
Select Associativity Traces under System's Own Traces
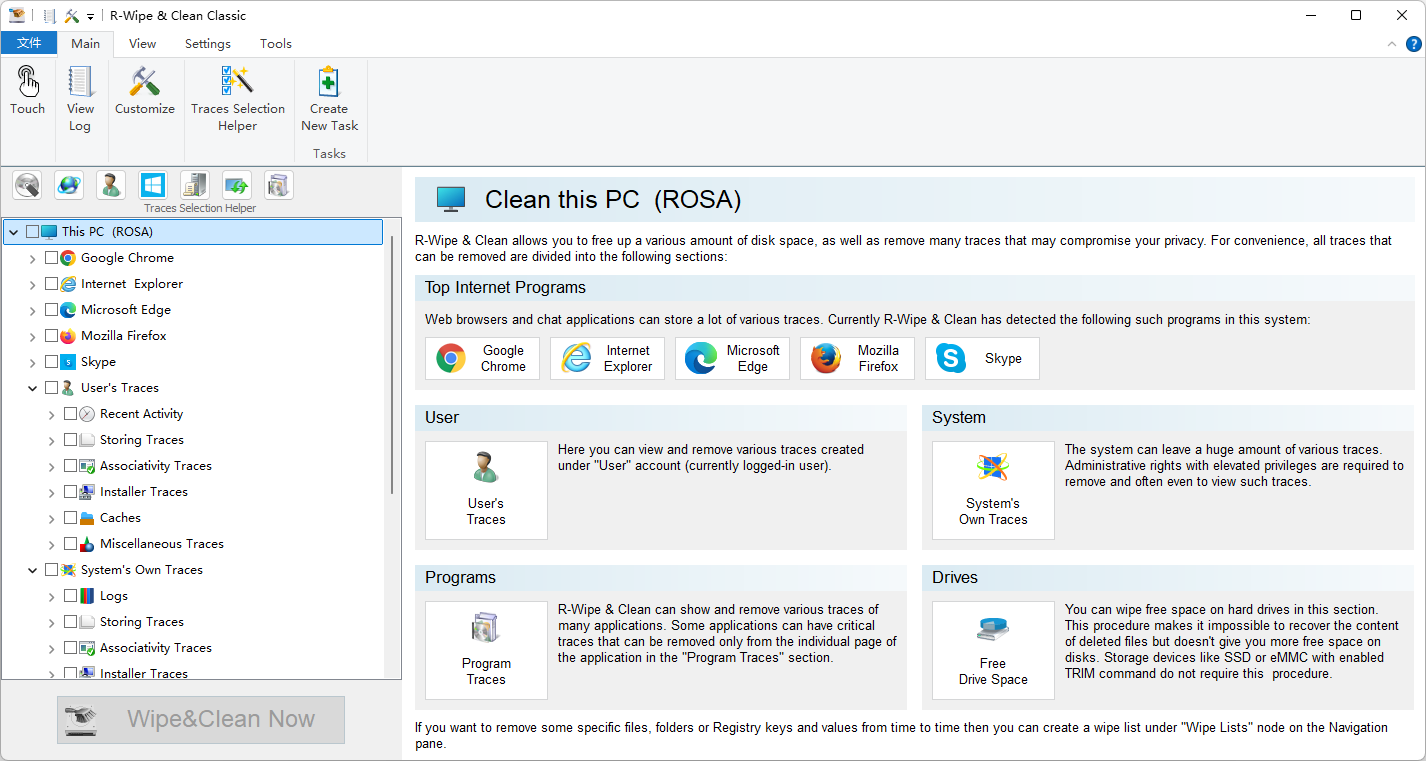(156, 648)
